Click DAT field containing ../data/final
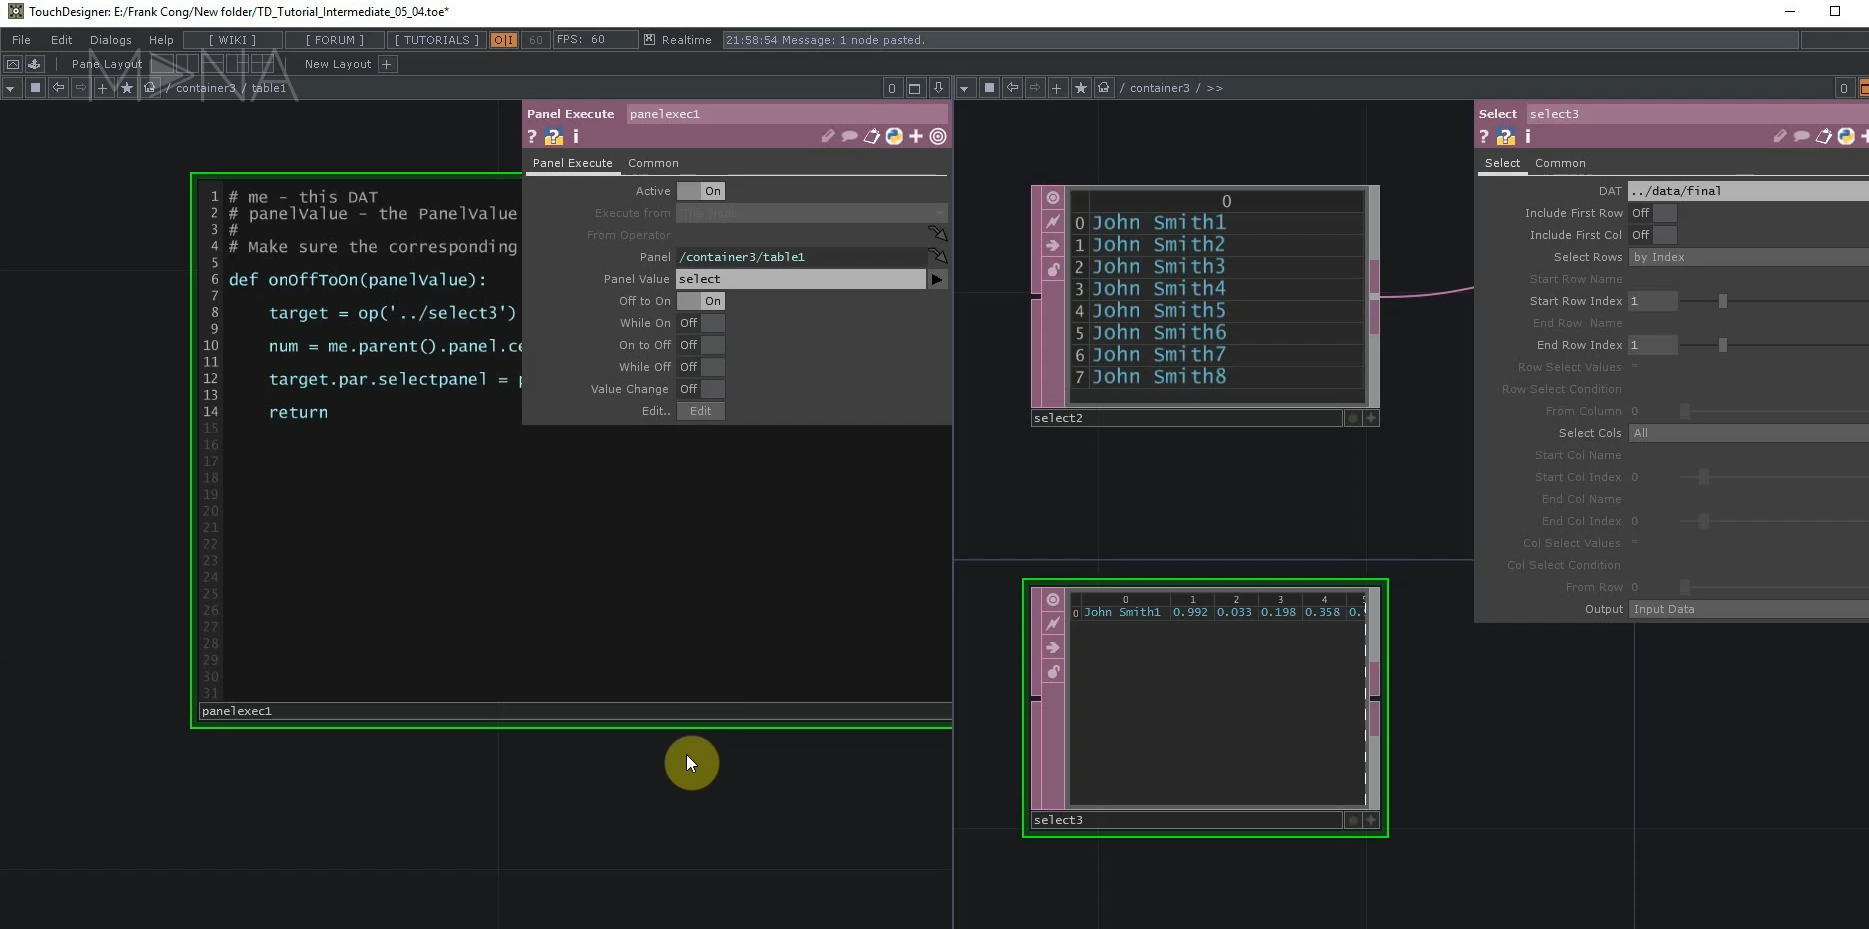The height and width of the screenshot is (929, 1869). pos(1748,191)
